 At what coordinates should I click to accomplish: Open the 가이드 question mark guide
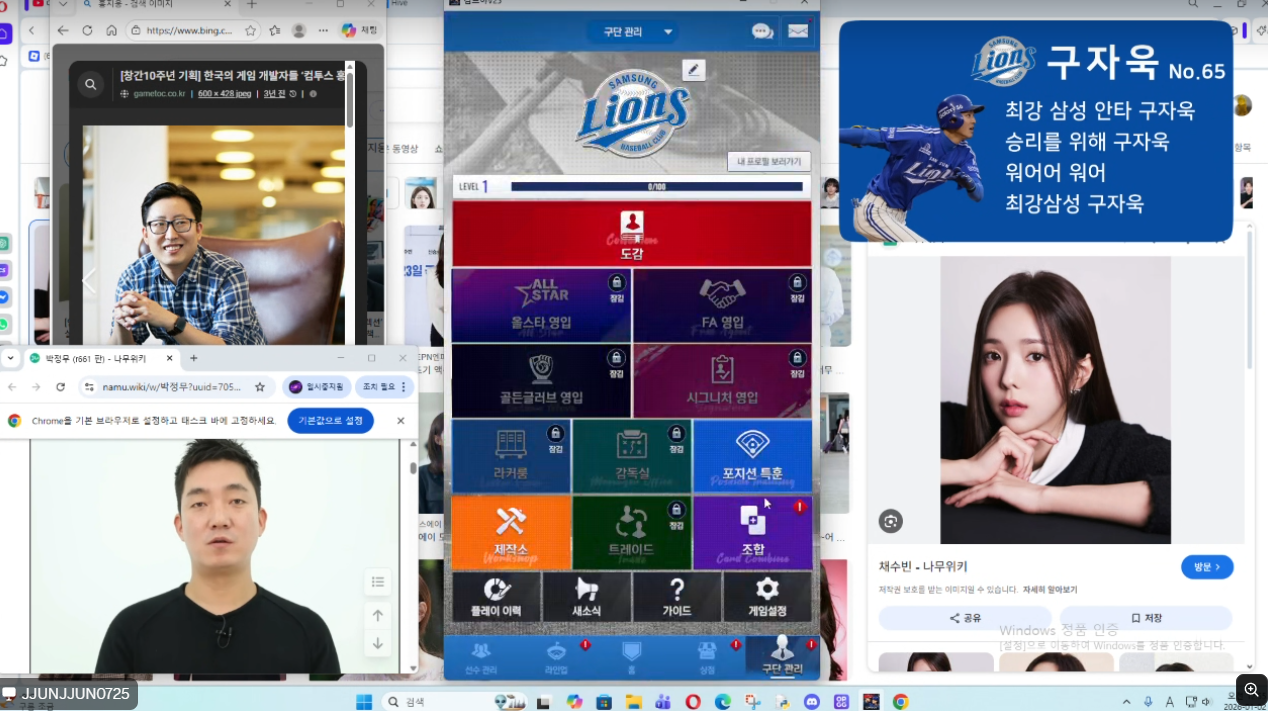tap(677, 597)
